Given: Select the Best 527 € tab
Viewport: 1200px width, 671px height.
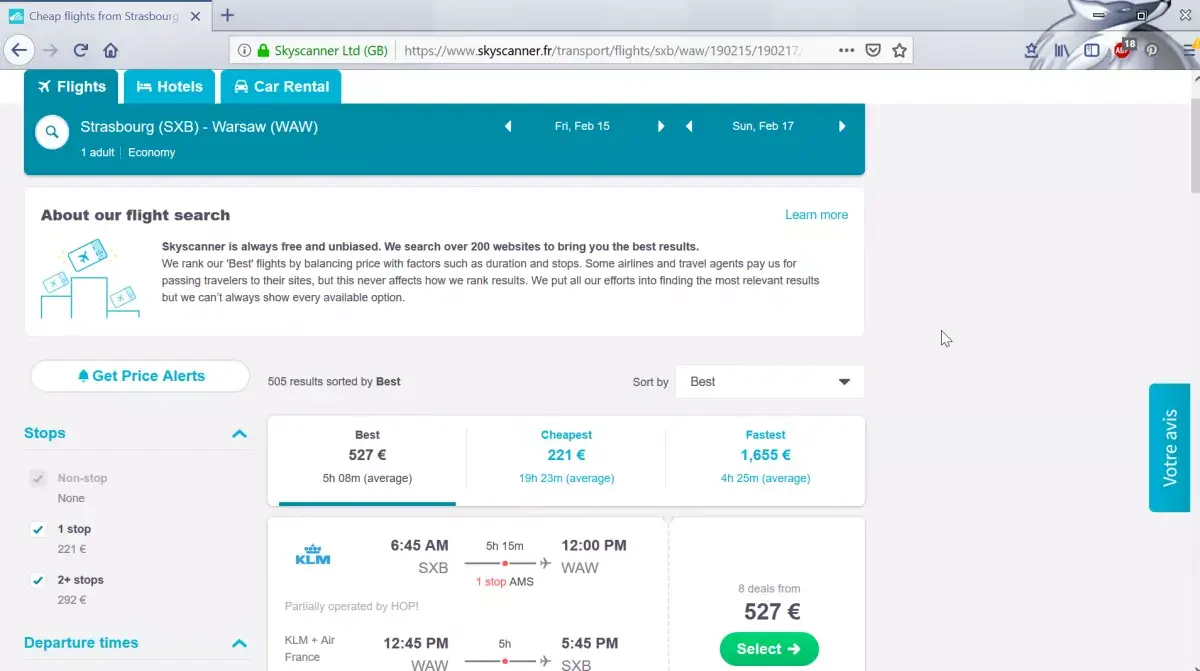Looking at the screenshot, I should [367, 461].
